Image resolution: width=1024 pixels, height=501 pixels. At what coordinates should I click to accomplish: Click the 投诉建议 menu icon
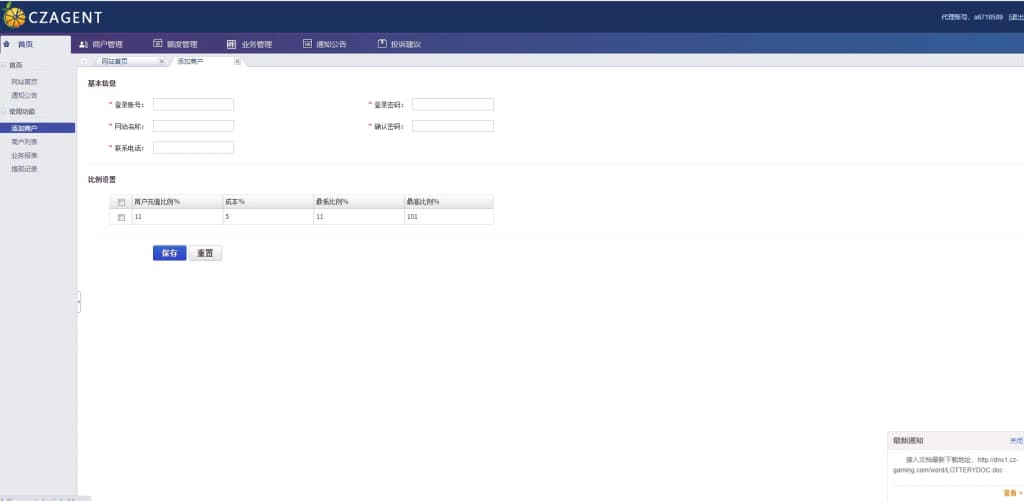382,44
